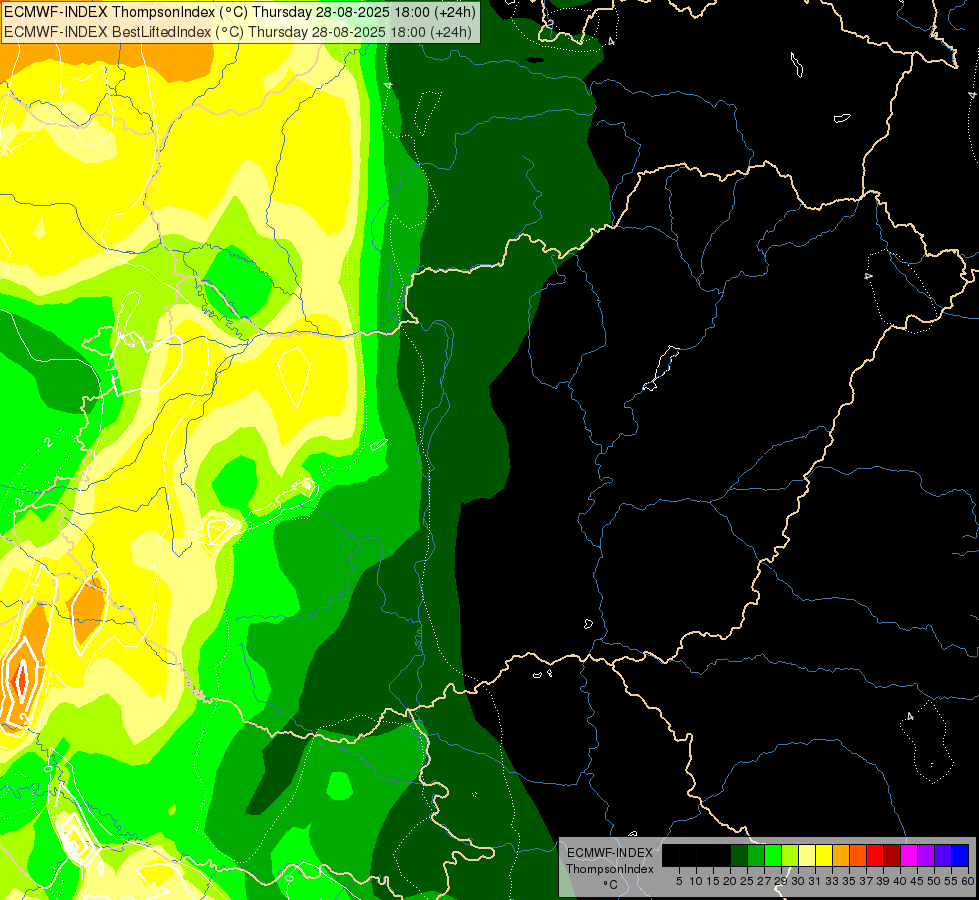Click the dark red legend swatch (39-40)

click(892, 855)
